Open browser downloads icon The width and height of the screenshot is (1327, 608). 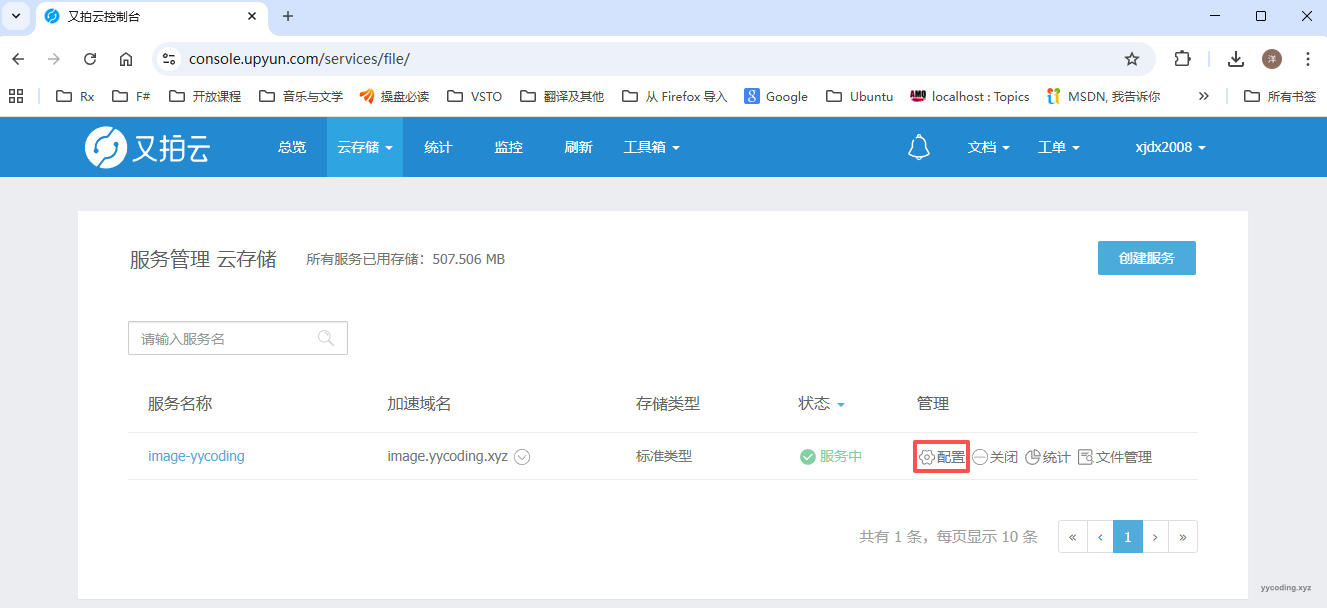pos(1236,59)
